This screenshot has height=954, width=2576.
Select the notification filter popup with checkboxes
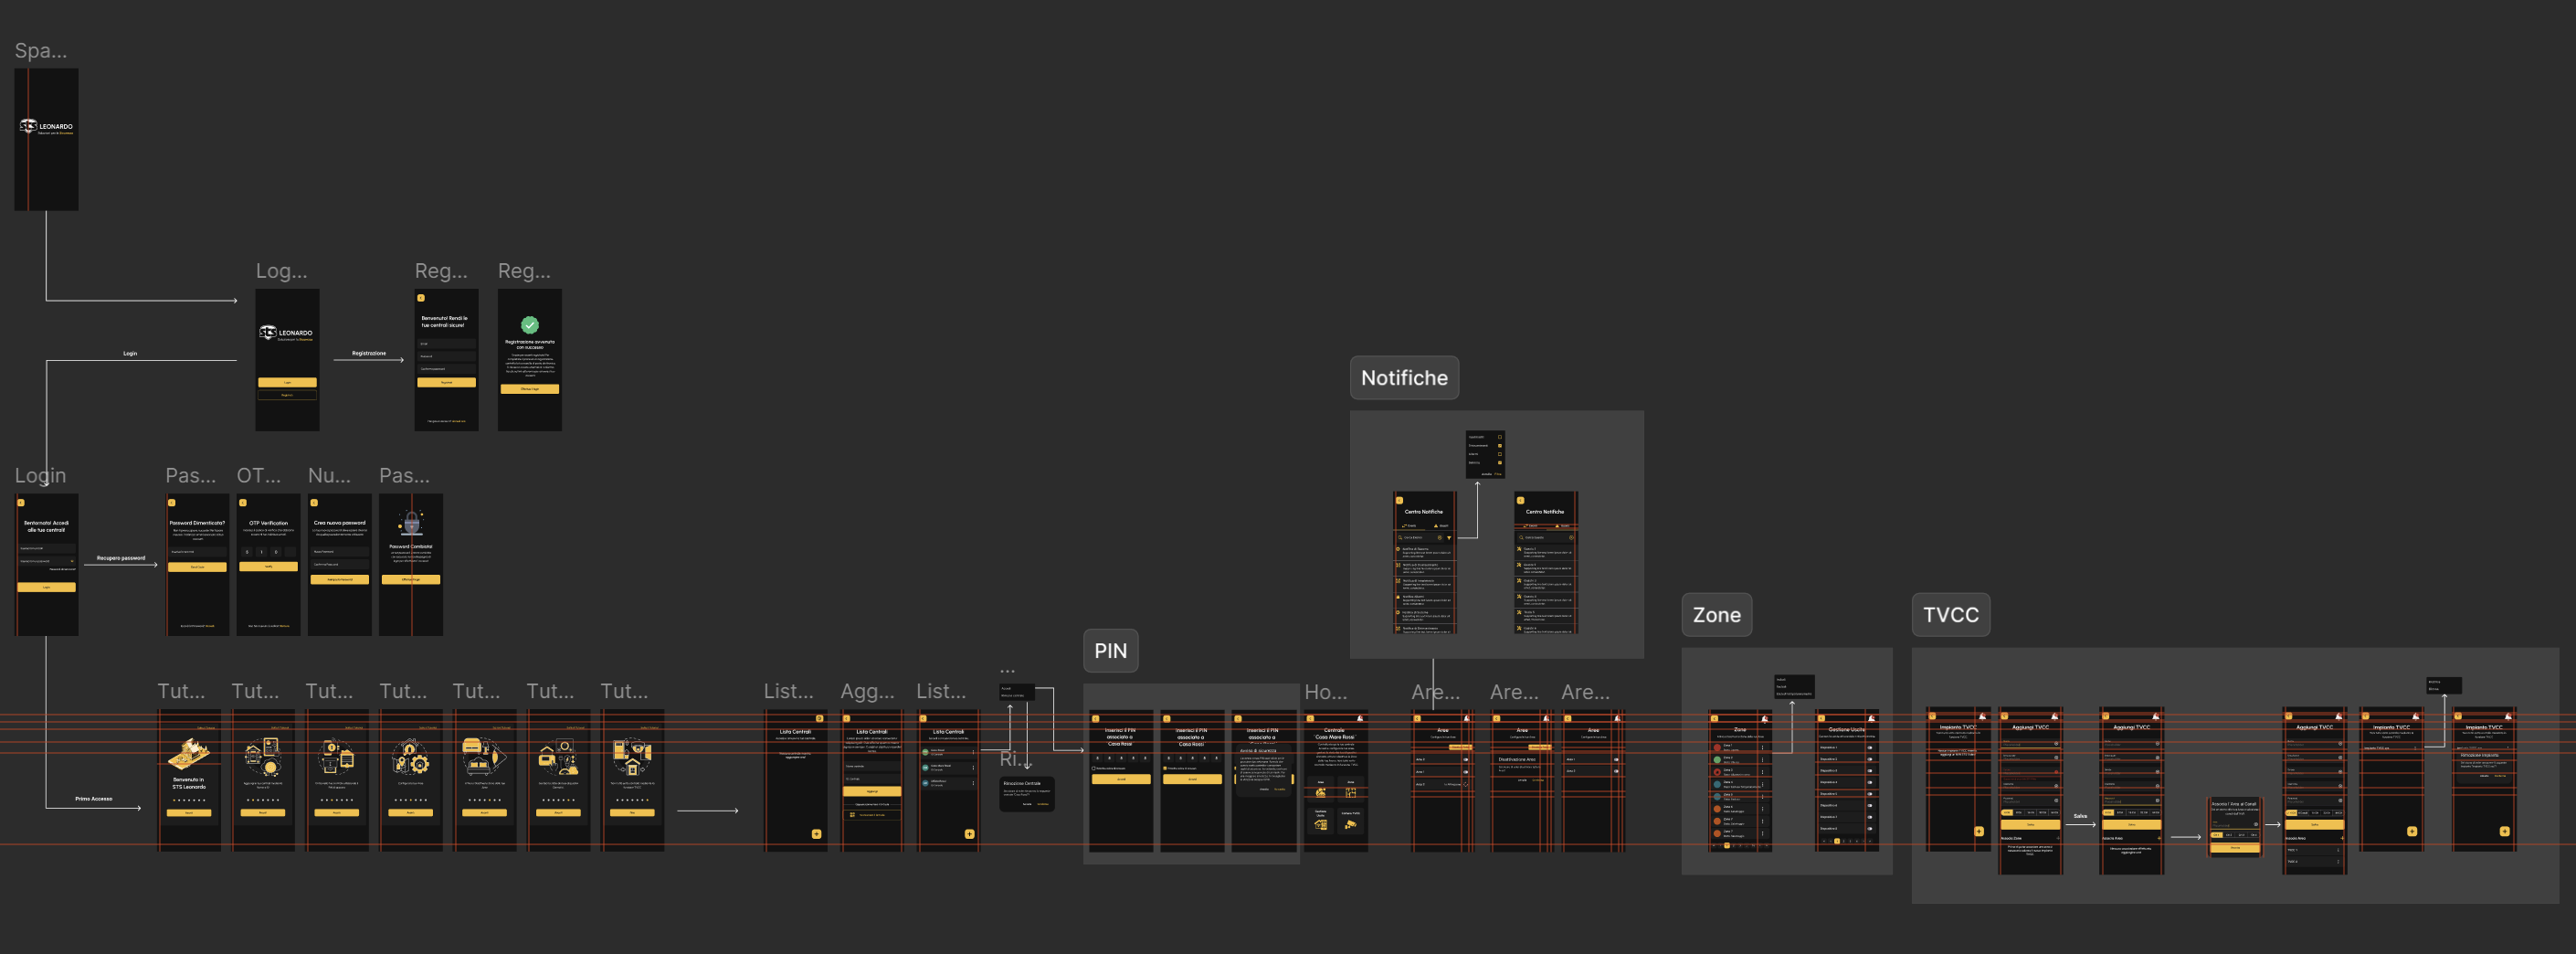1485,455
